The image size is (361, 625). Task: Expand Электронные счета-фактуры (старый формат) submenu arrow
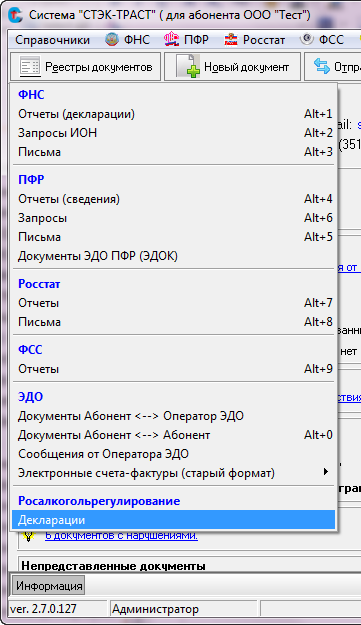click(x=326, y=472)
